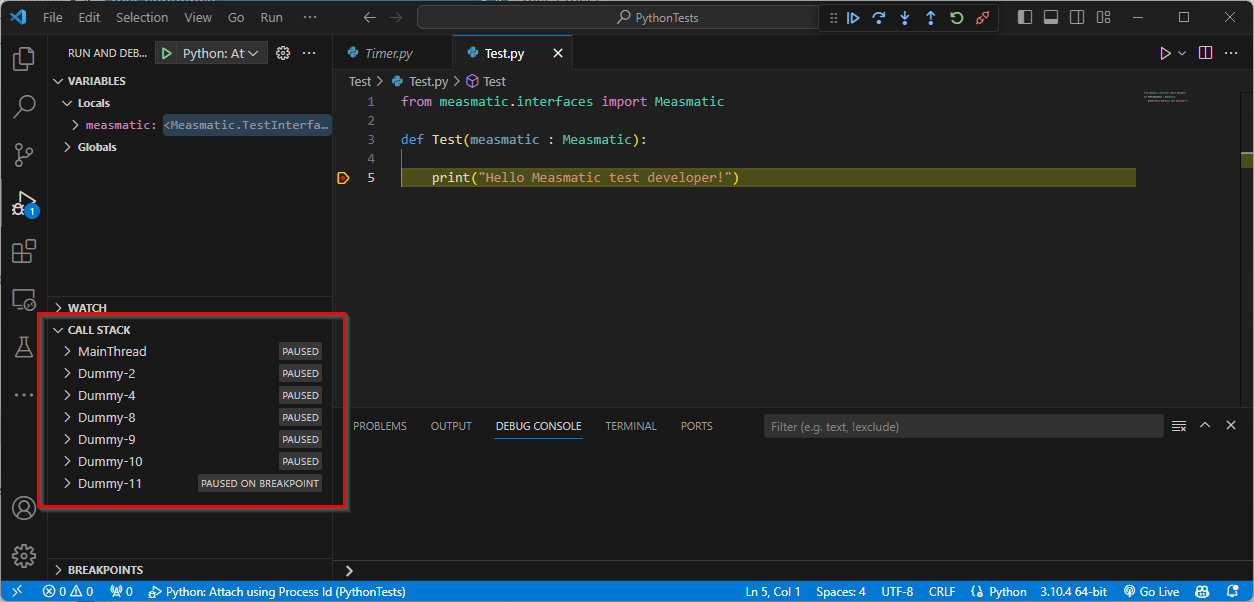Open the Search view in activity bar

[24, 106]
